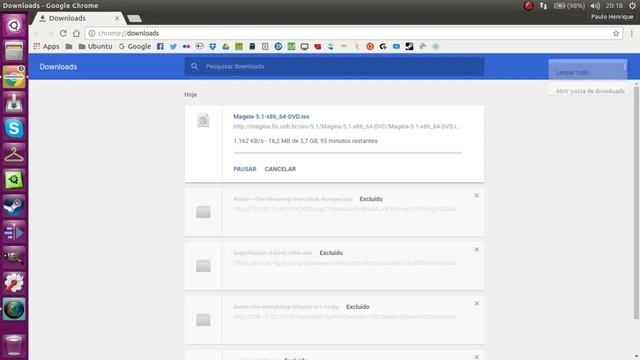Open the Mageia-5.1-x86_64-DVD.iso file link

(271, 117)
